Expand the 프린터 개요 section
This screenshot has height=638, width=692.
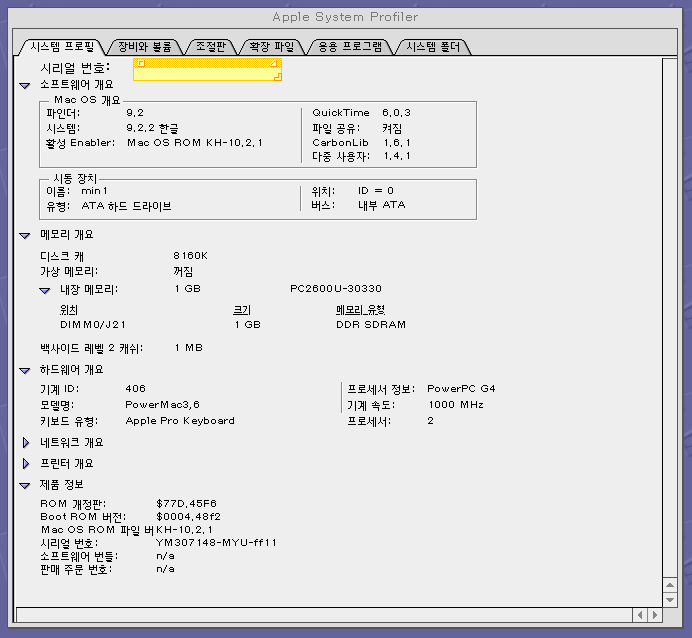(x=25, y=464)
